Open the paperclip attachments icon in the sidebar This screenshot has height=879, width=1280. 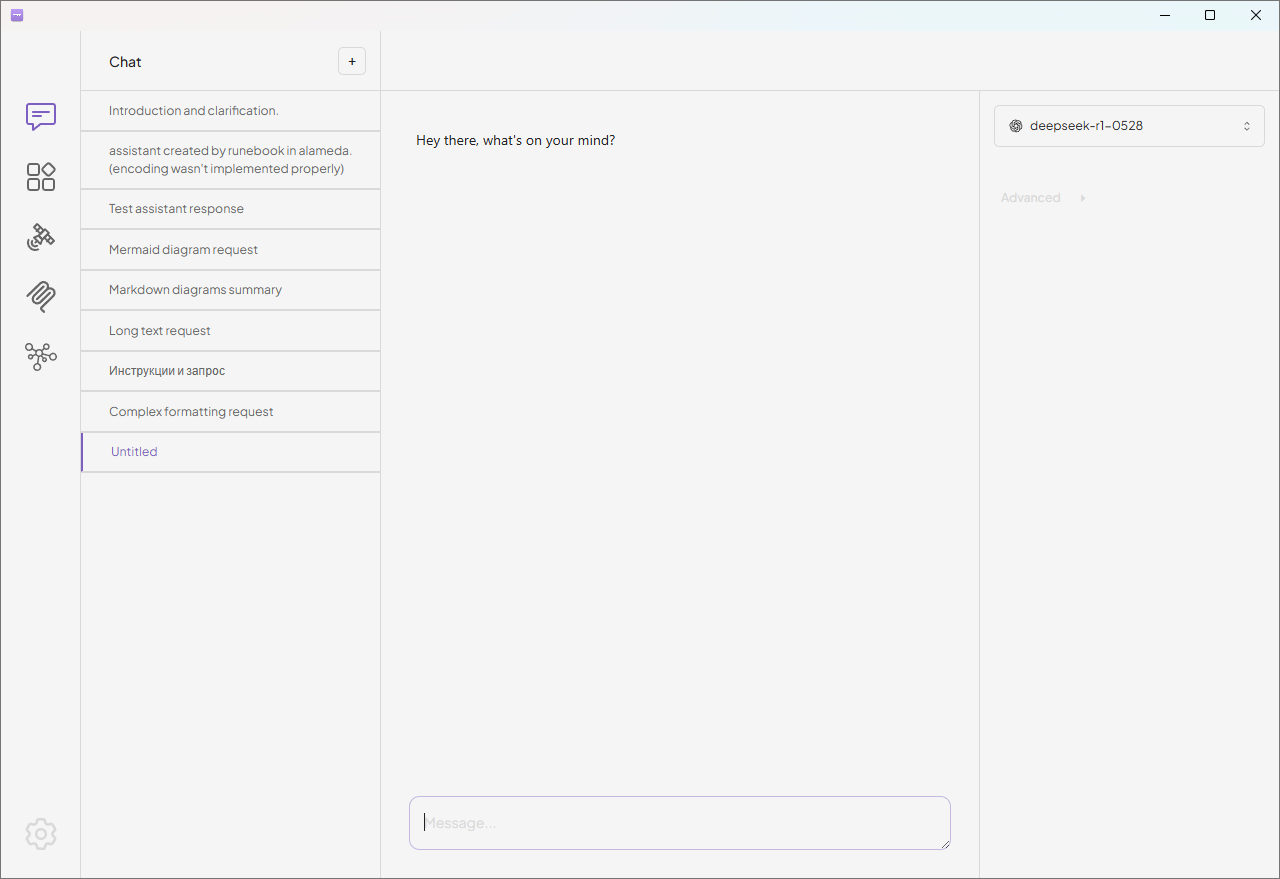(x=41, y=296)
